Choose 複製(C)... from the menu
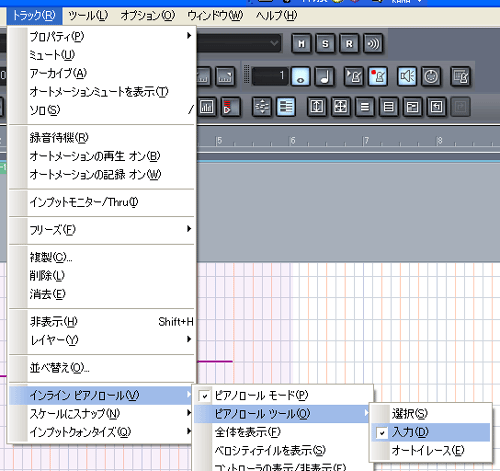The image size is (500, 471). click(x=102, y=257)
